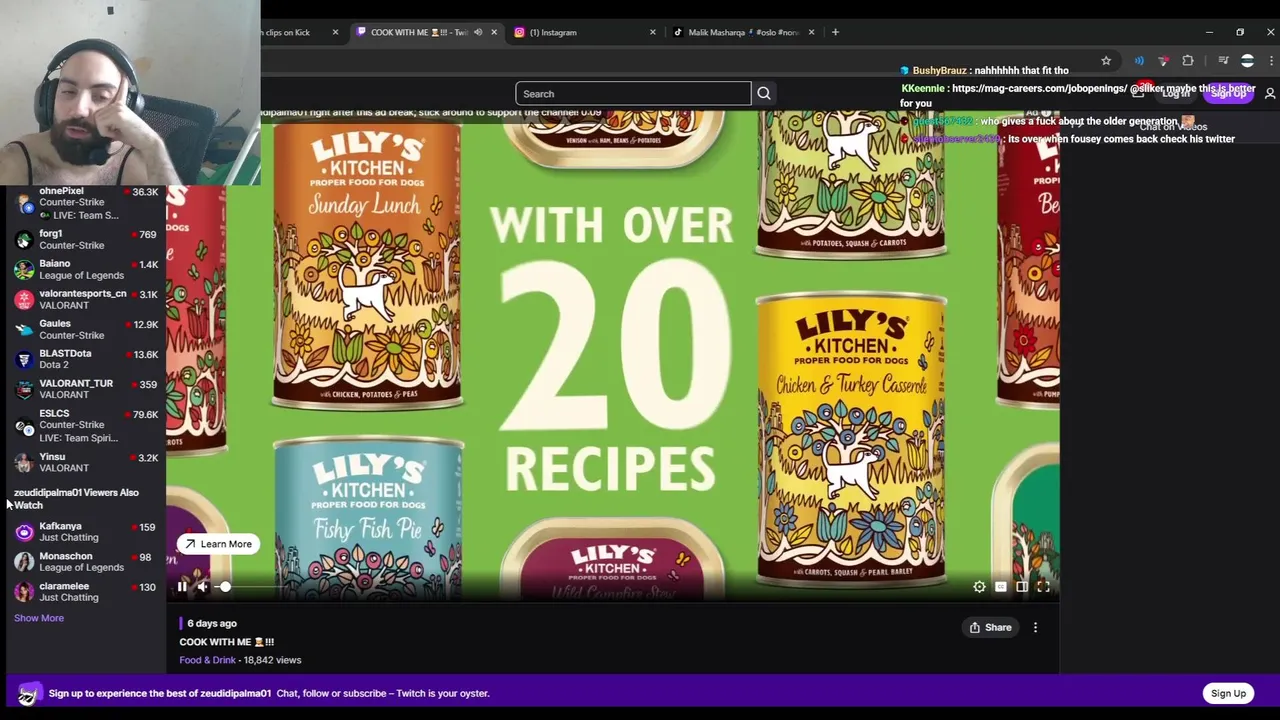Open ESLCS channel avatar
1280x720 pixels.
[x=24, y=427]
